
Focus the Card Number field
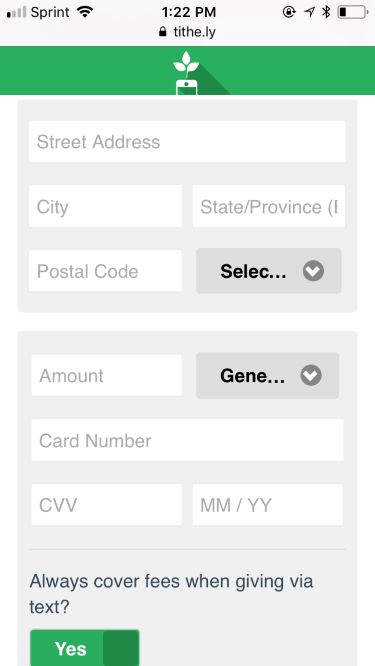[x=187, y=440]
